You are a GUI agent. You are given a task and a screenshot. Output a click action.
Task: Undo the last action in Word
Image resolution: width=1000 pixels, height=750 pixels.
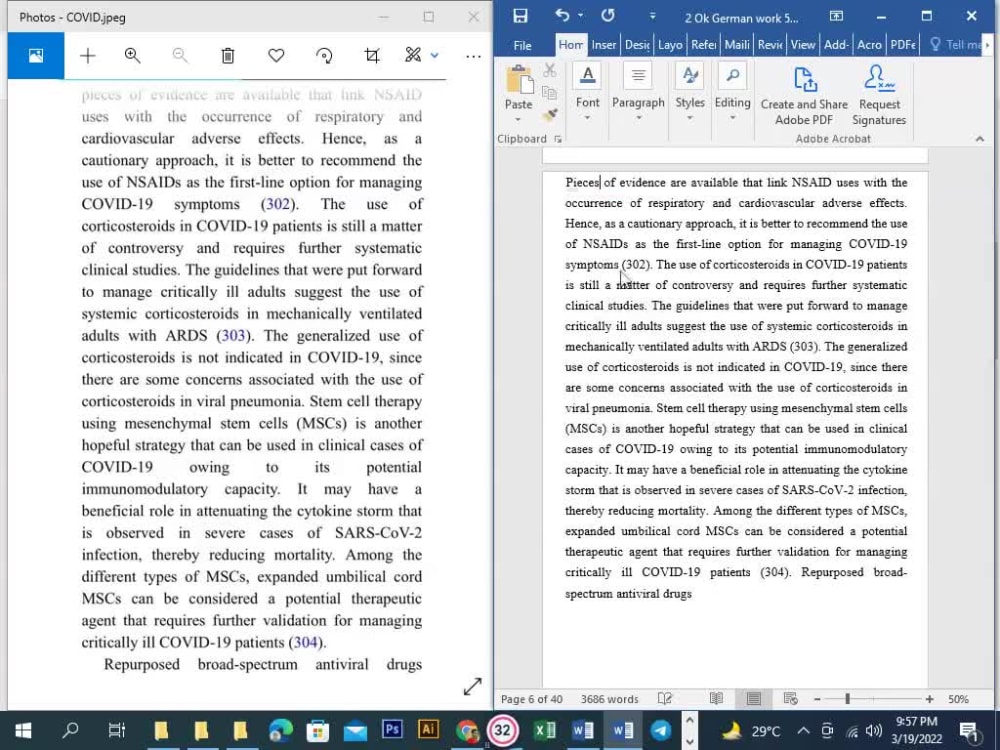click(562, 15)
